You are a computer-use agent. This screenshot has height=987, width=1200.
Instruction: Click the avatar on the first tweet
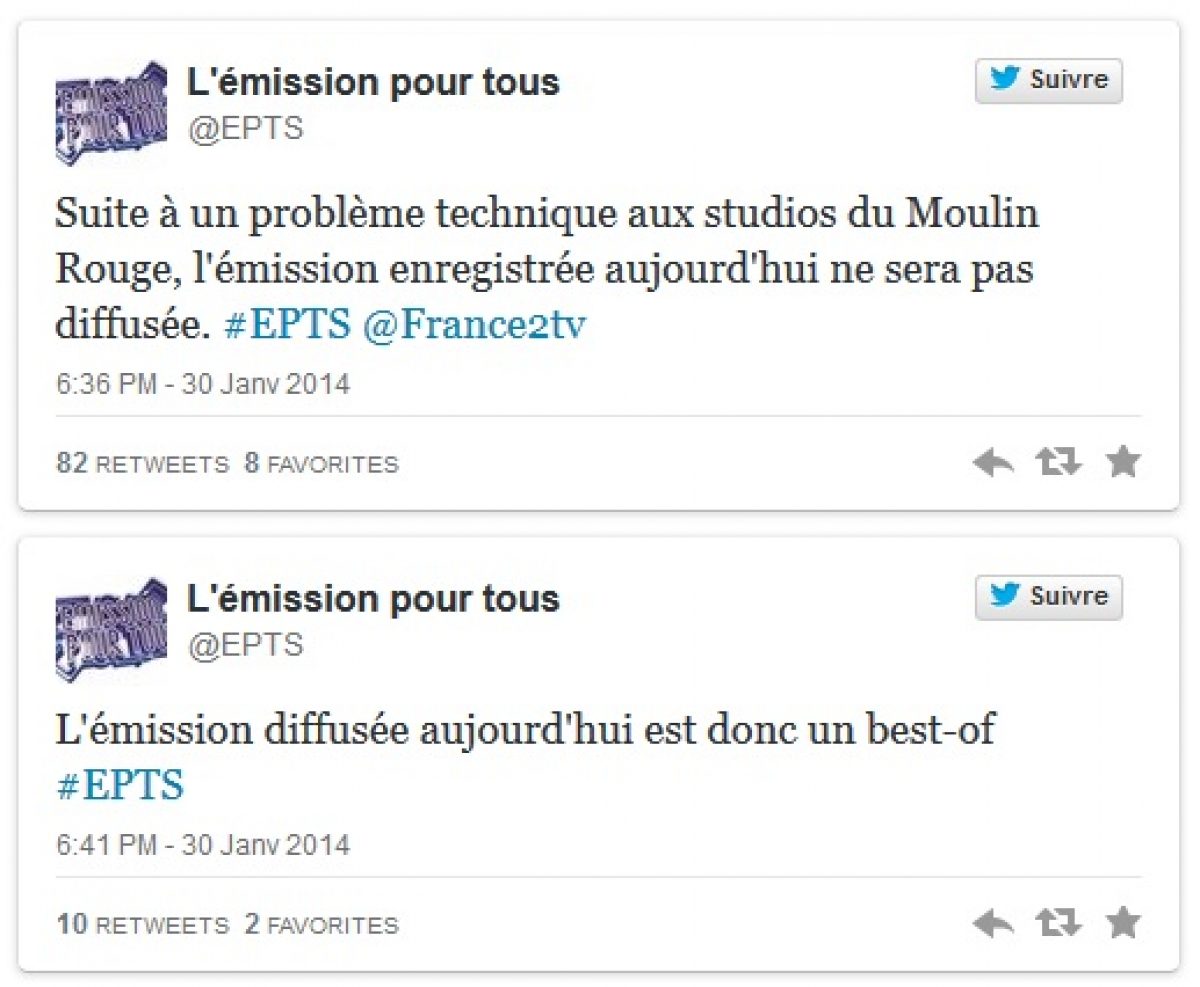(111, 113)
